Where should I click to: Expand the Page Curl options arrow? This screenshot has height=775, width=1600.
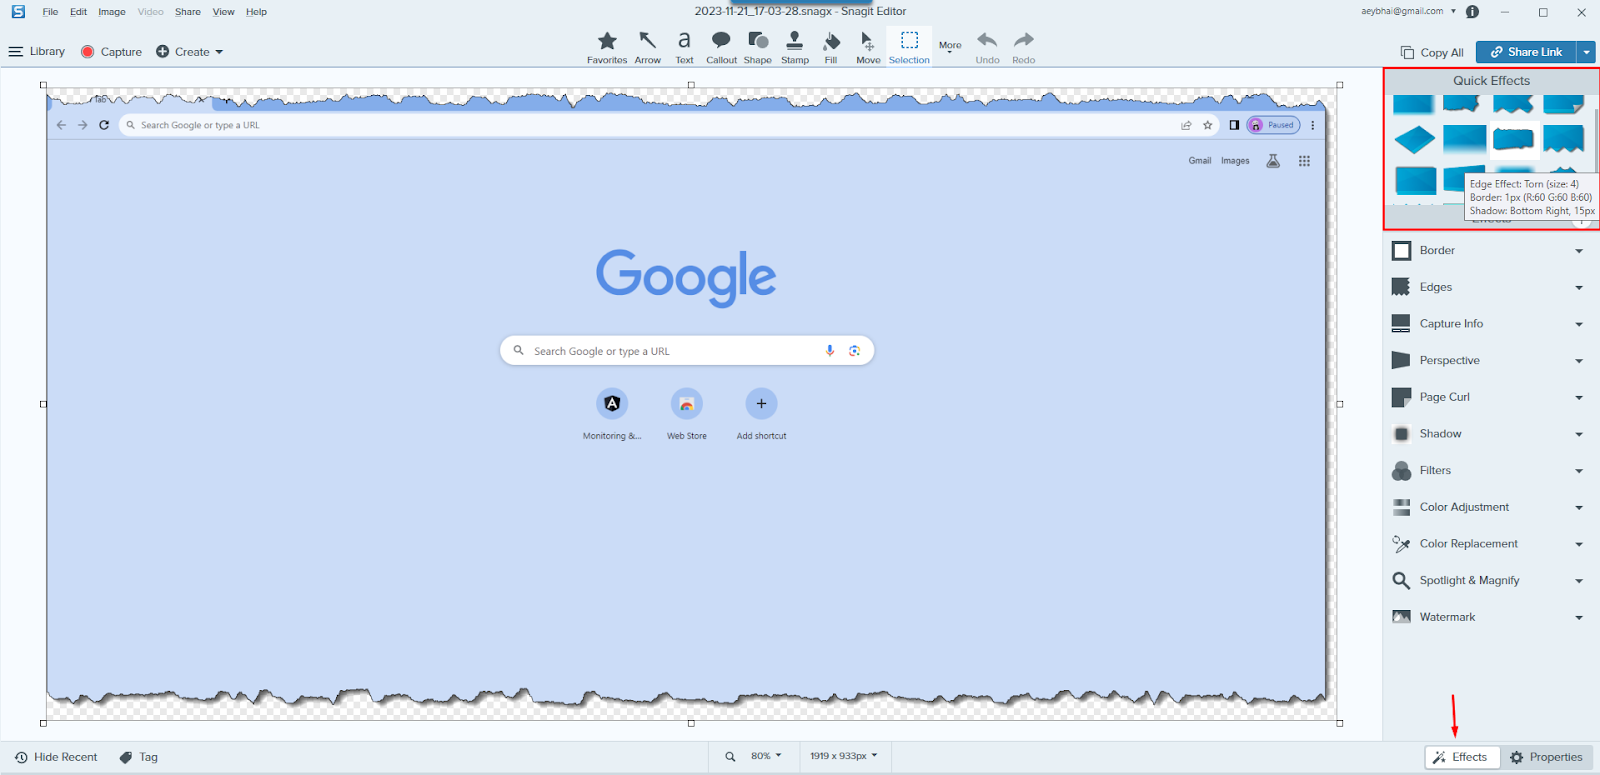pos(1579,398)
